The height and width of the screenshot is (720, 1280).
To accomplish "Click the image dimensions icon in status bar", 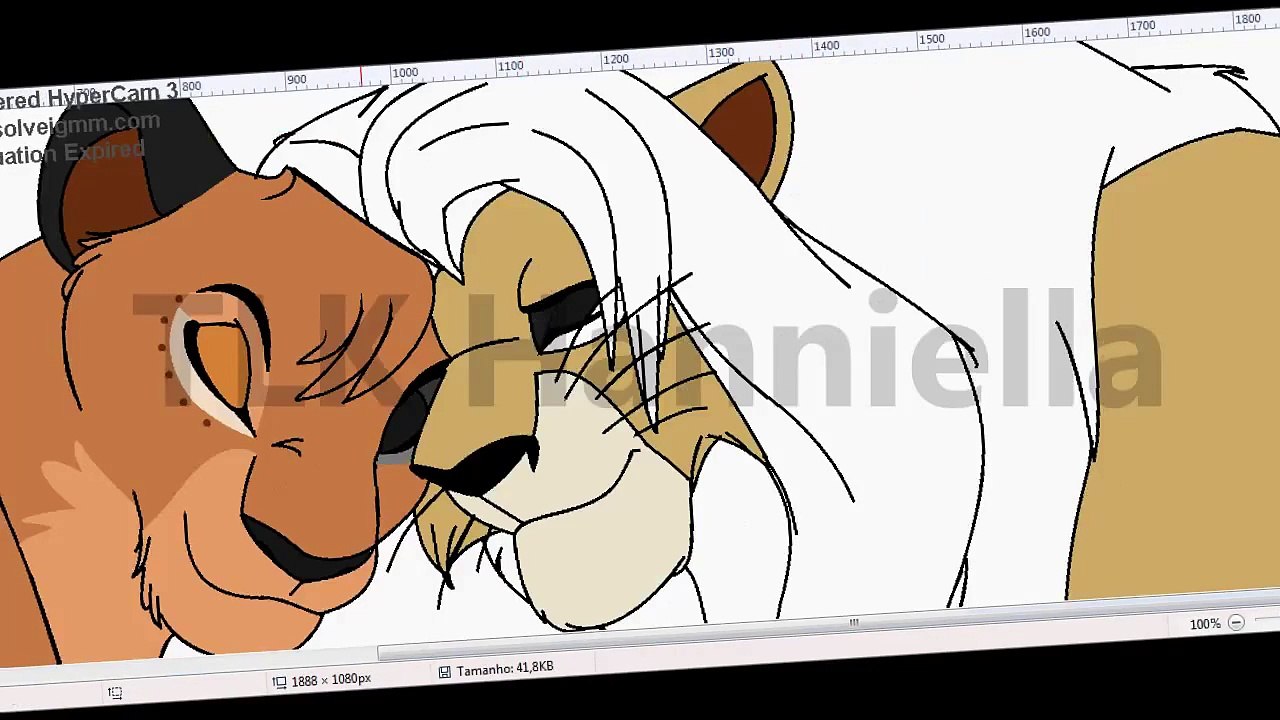I will point(279,682).
